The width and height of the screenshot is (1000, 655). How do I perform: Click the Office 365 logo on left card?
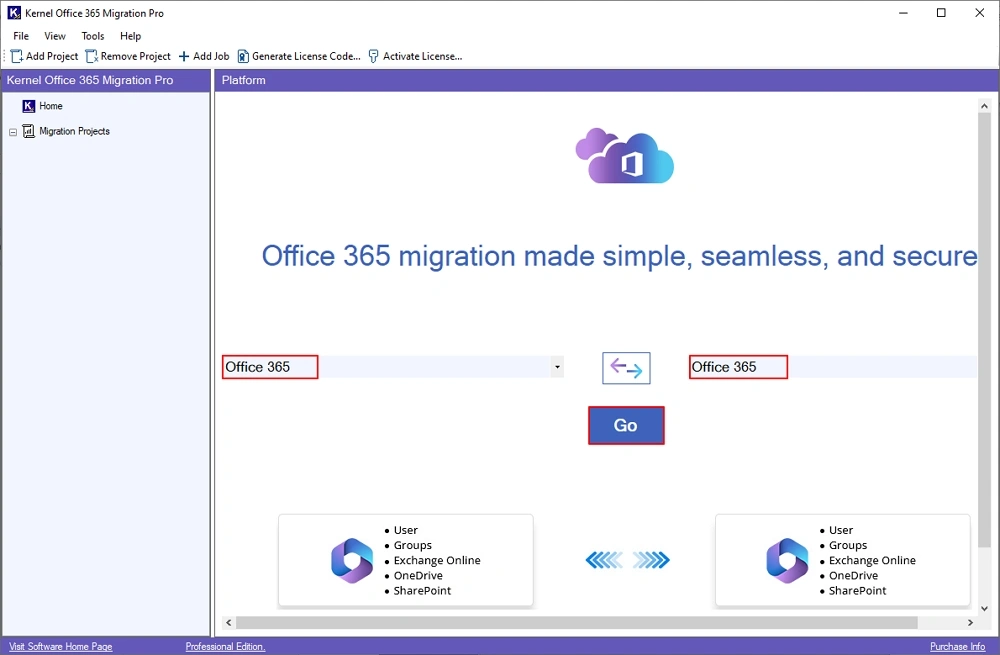point(351,560)
